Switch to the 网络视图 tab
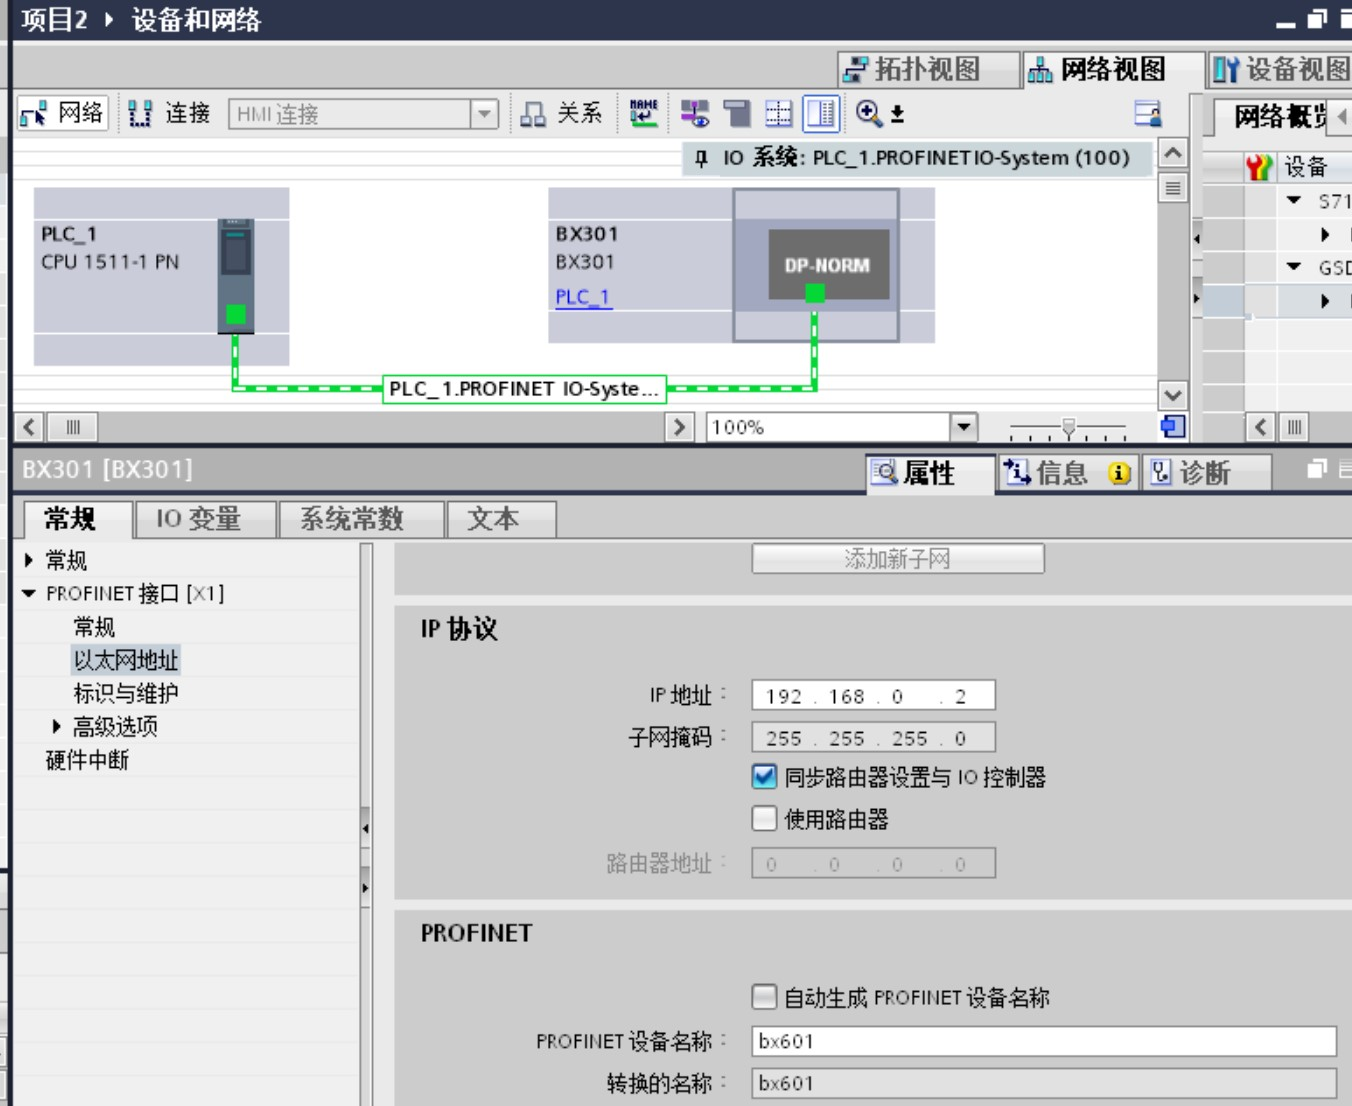The image size is (1352, 1106). pos(1112,70)
